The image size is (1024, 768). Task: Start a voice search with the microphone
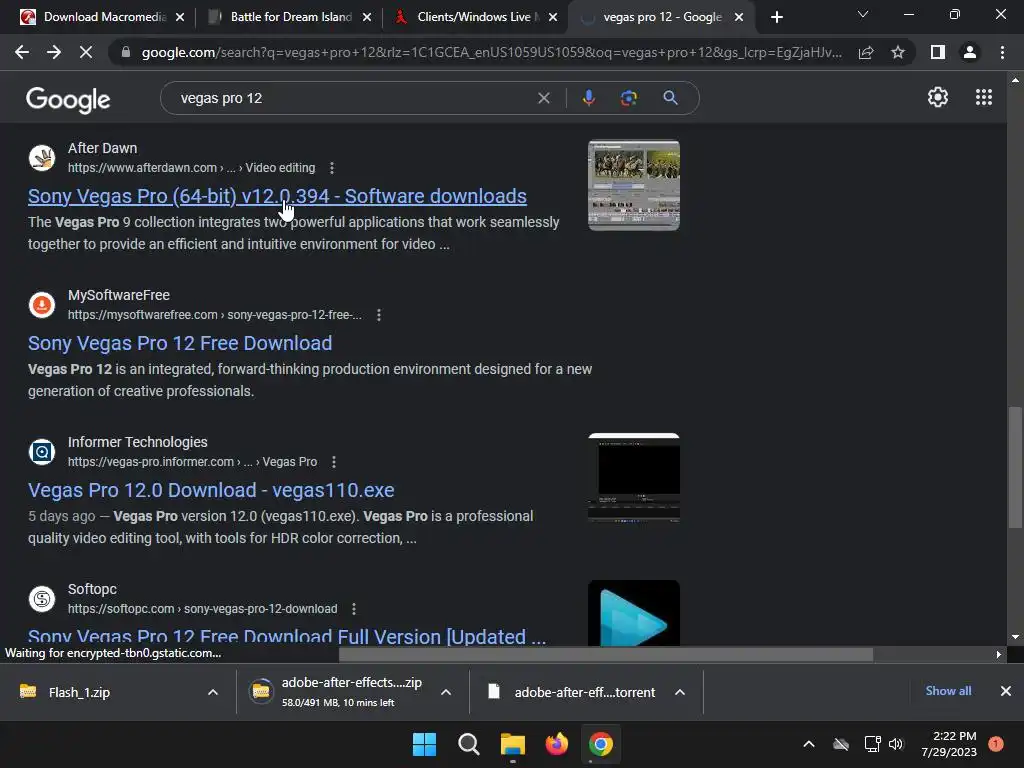pos(588,98)
